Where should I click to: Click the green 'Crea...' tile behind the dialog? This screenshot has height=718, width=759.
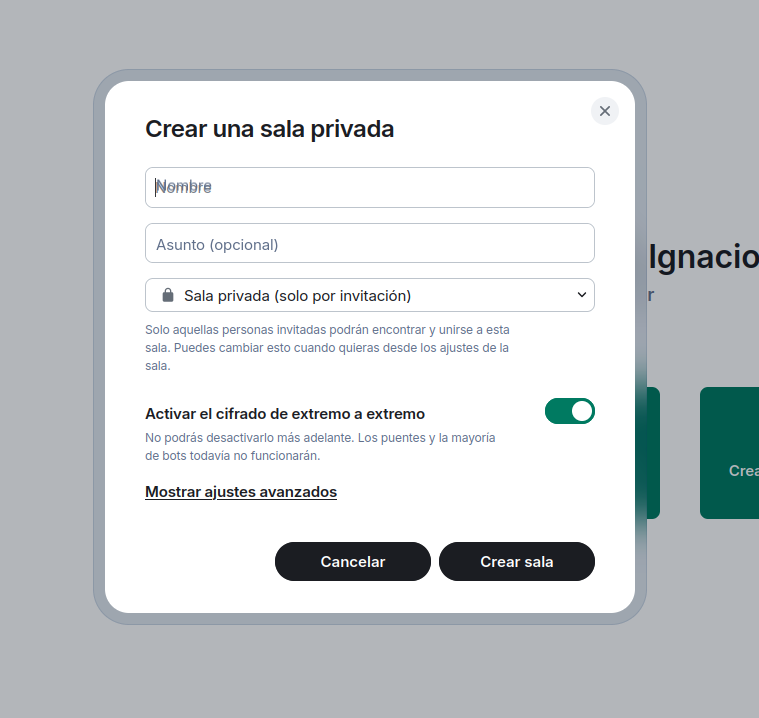[730, 453]
